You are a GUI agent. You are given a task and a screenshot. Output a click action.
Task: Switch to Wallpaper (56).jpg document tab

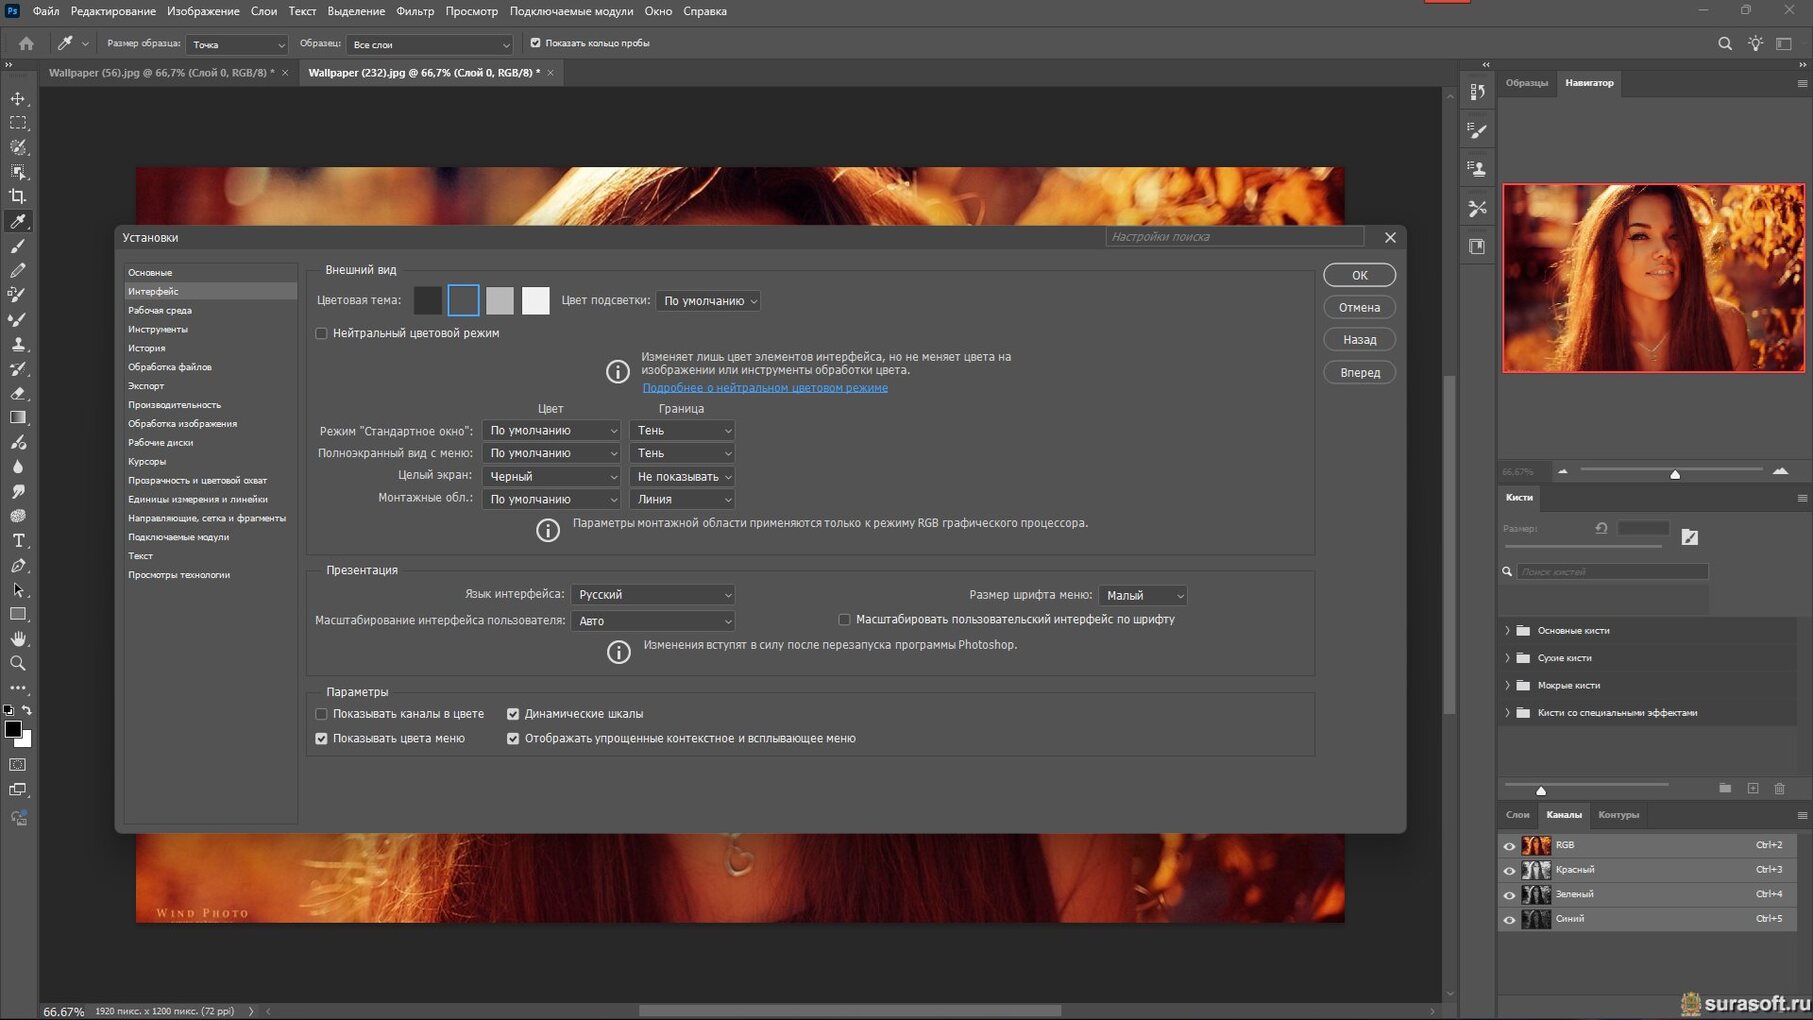tap(162, 73)
